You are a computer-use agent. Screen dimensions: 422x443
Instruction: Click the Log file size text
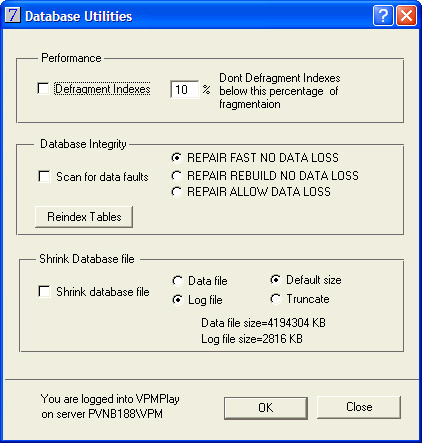(252, 339)
